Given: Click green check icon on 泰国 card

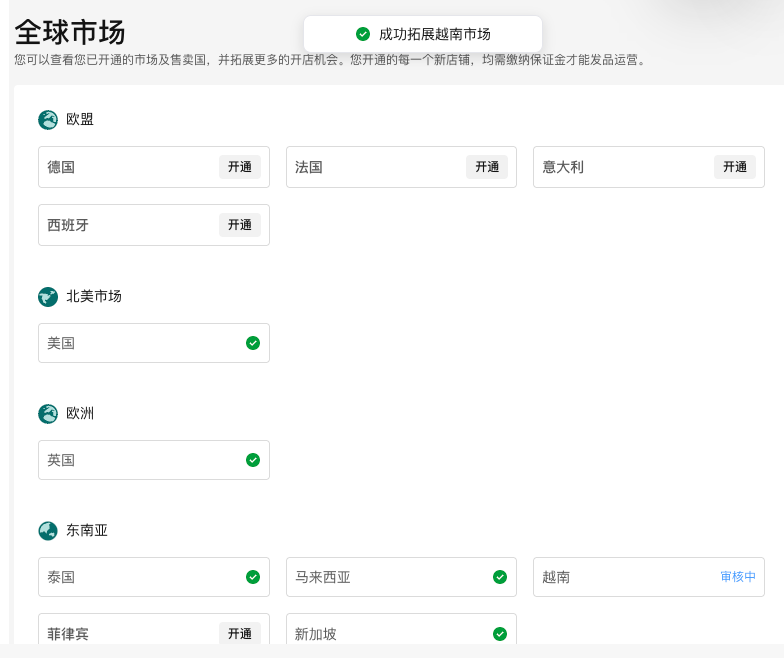Looking at the screenshot, I should coord(253,577).
